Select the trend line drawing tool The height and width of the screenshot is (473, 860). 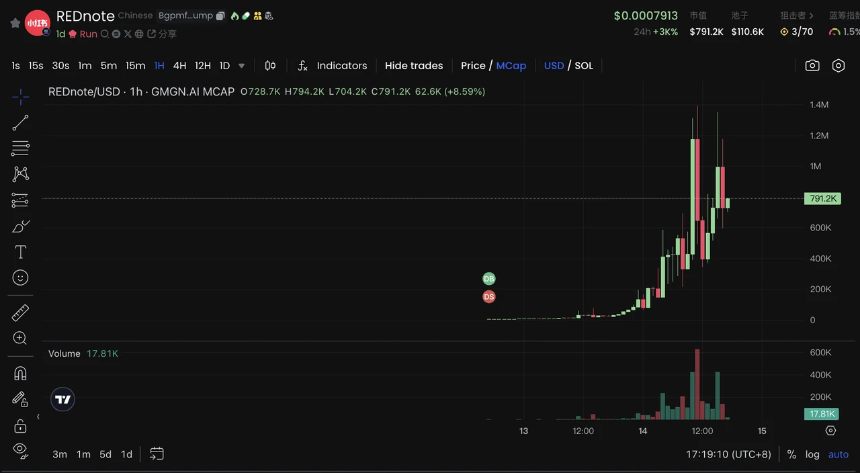pos(20,122)
